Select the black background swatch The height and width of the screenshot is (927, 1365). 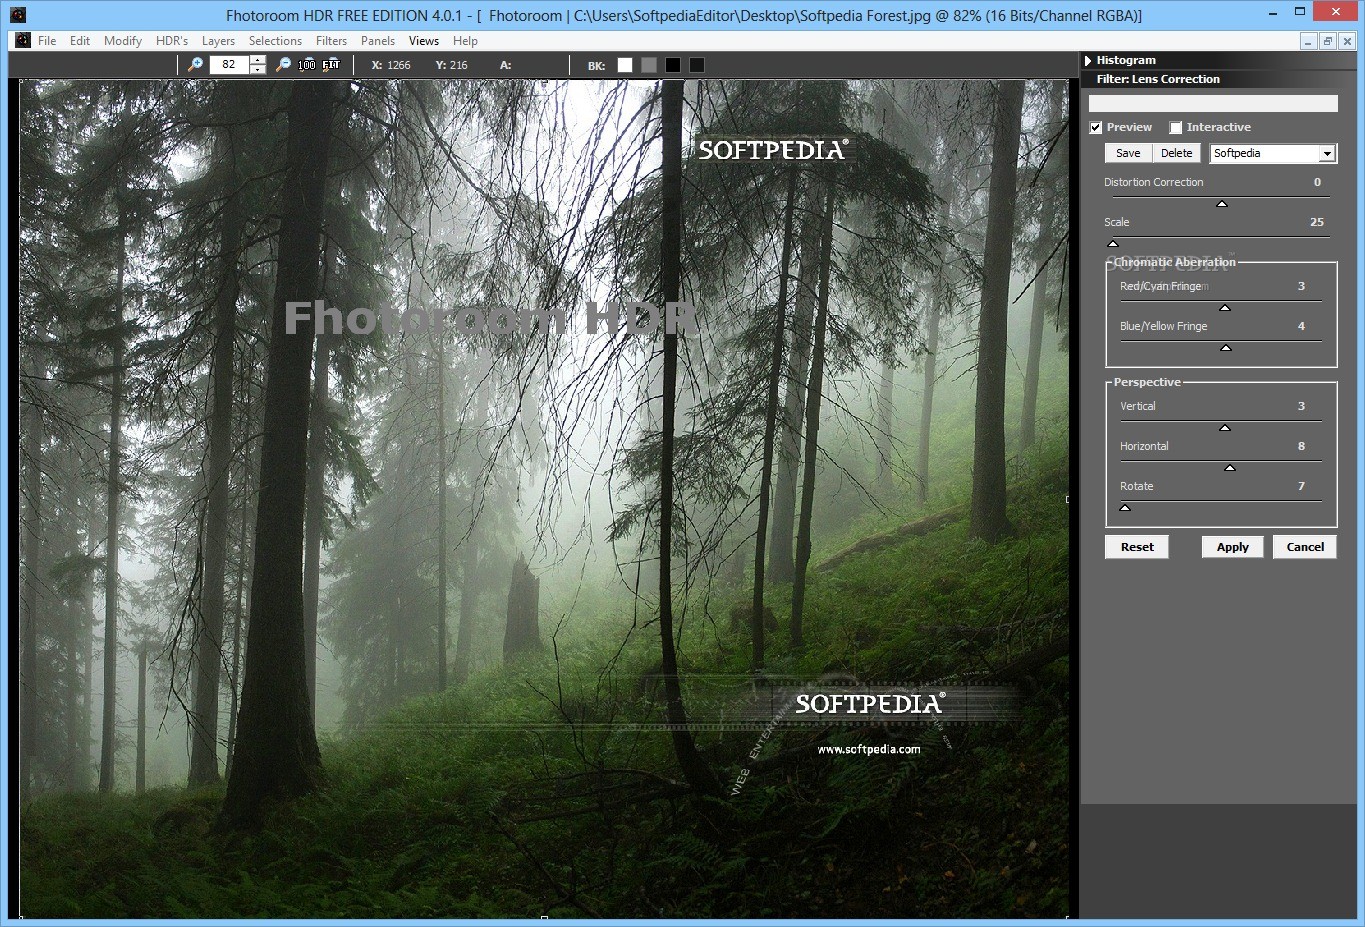click(673, 65)
